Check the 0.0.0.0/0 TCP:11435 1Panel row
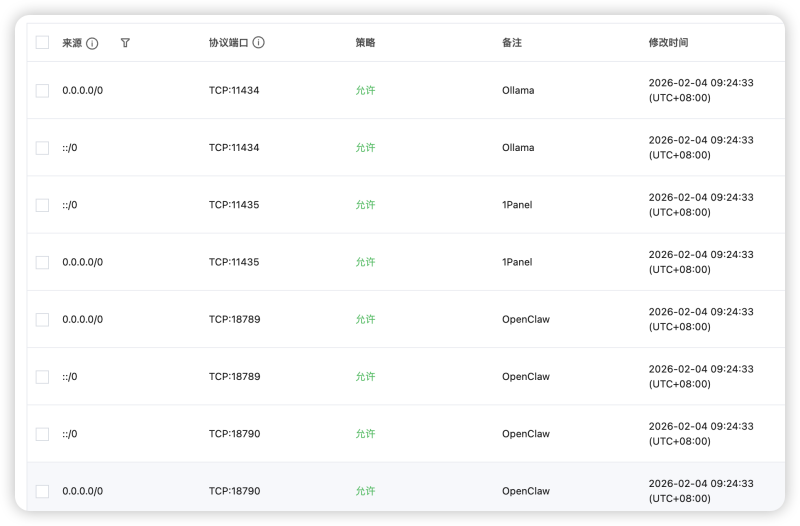Screen dimensions: 800x526 (x=42, y=262)
